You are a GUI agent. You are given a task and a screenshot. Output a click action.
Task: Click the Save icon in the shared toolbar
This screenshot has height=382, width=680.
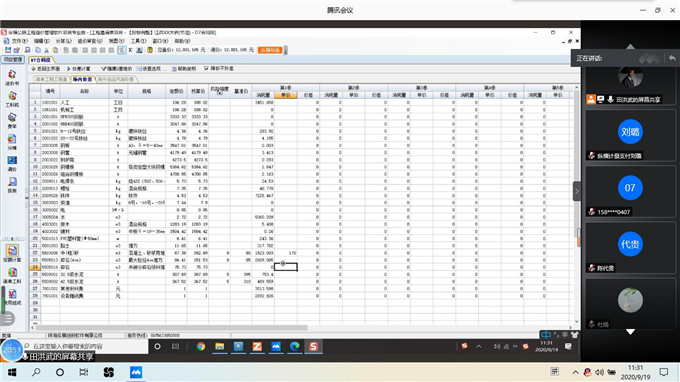8,50
